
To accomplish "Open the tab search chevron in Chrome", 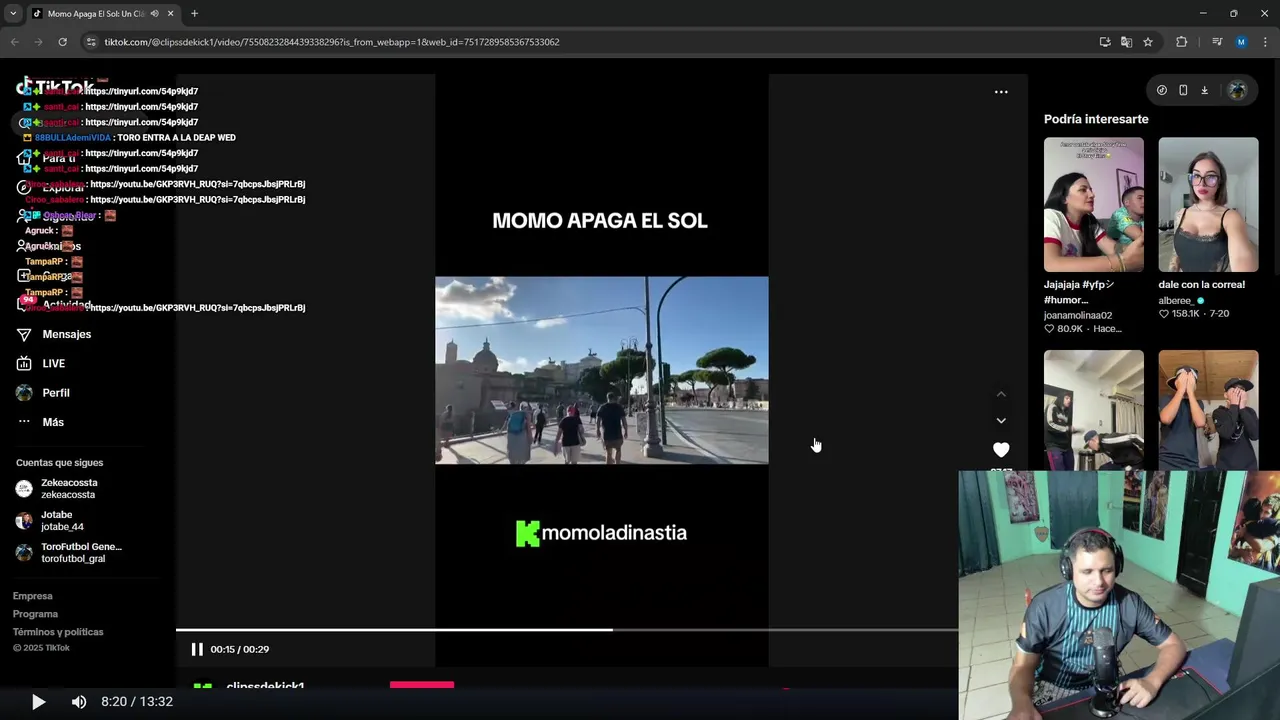I will point(13,14).
